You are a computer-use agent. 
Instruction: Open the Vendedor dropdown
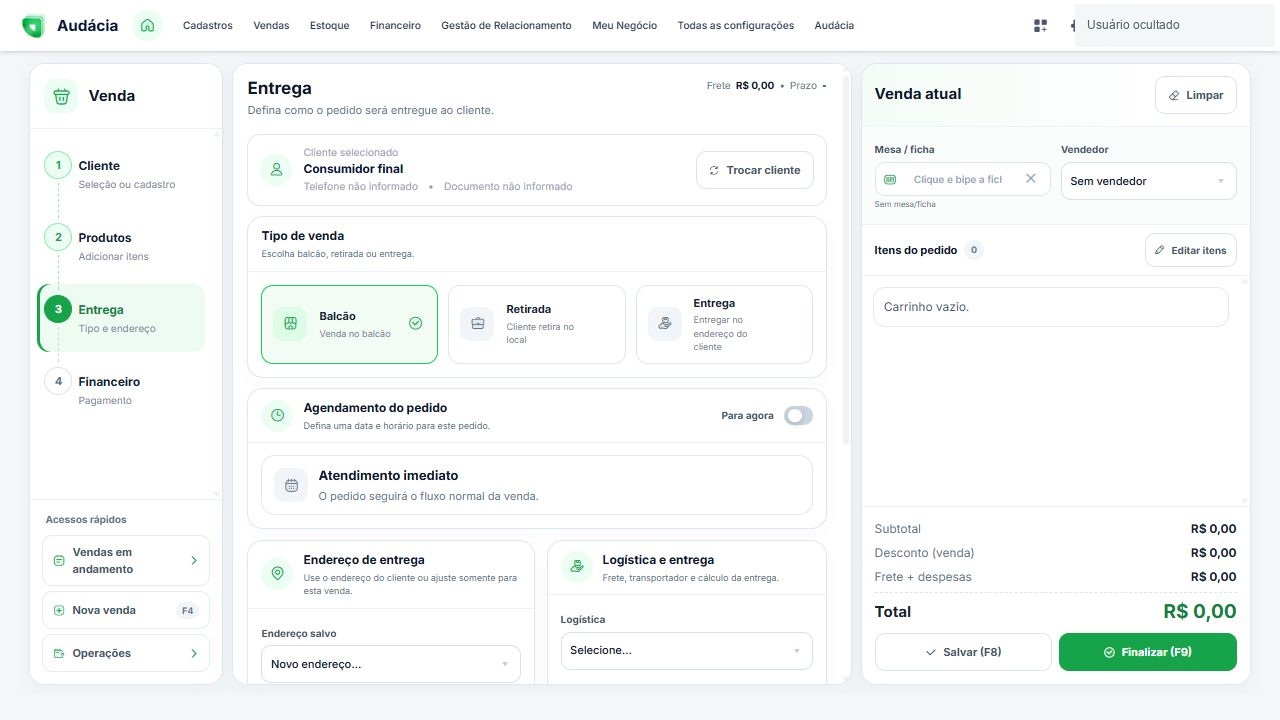tap(1148, 181)
